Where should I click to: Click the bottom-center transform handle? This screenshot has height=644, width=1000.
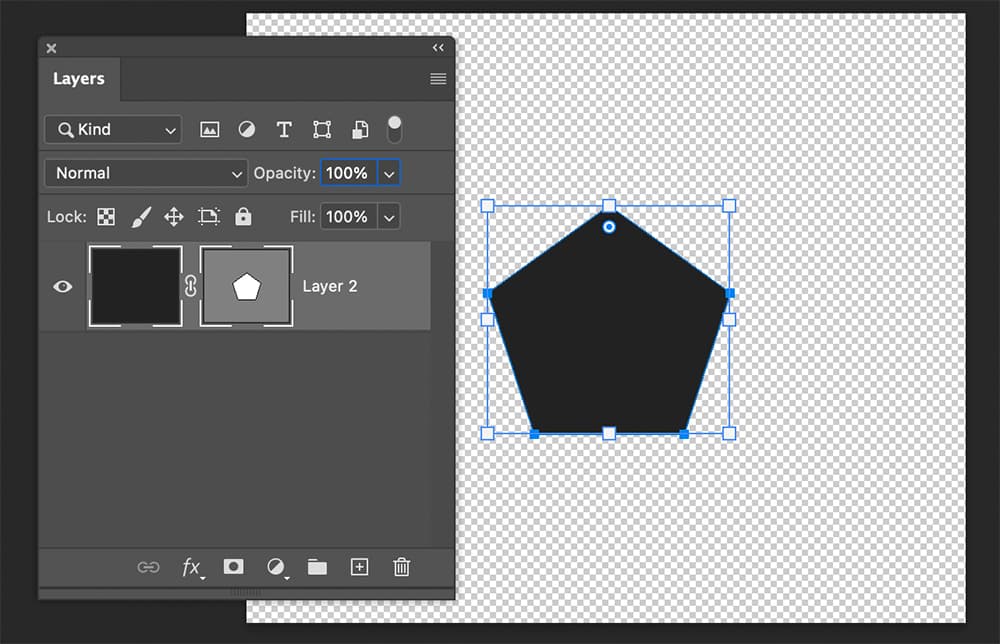609,434
